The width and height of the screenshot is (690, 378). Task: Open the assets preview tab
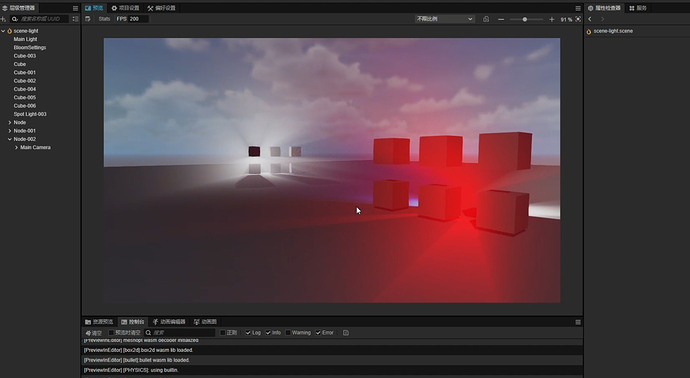click(99, 322)
